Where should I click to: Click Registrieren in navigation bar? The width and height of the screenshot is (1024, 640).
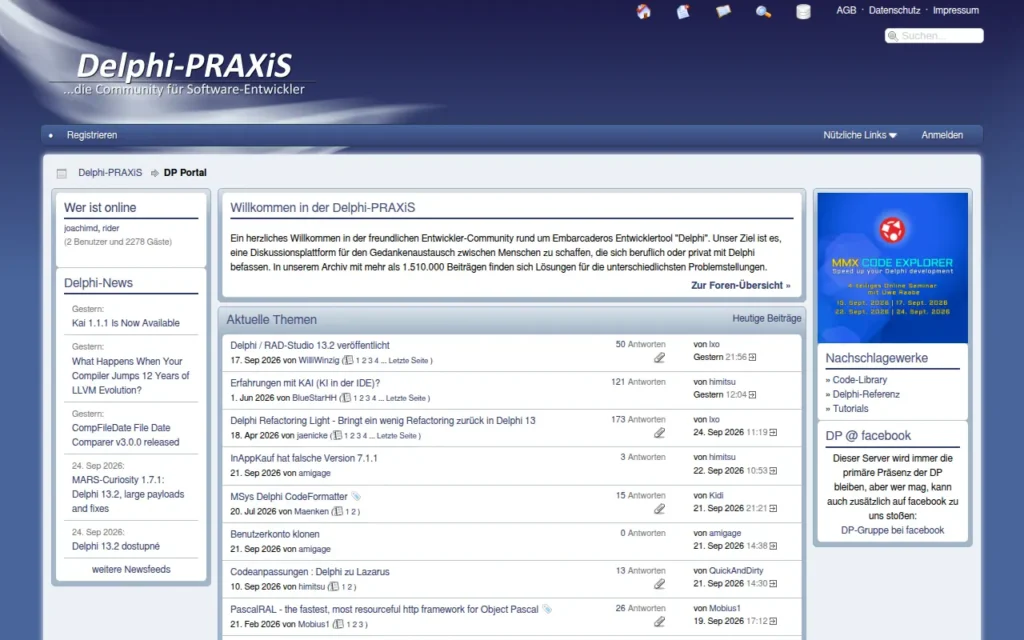coord(92,135)
